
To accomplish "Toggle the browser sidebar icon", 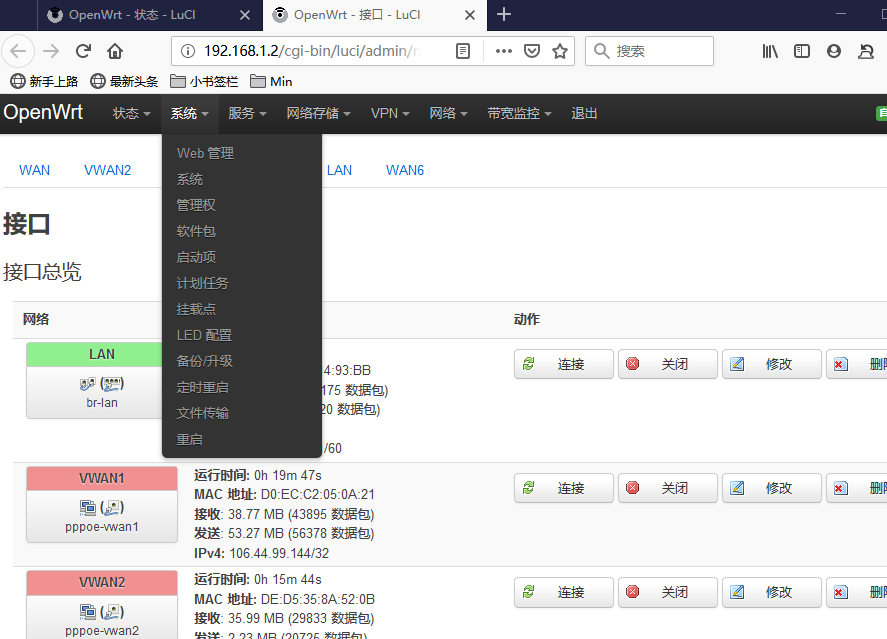I will 802,51.
